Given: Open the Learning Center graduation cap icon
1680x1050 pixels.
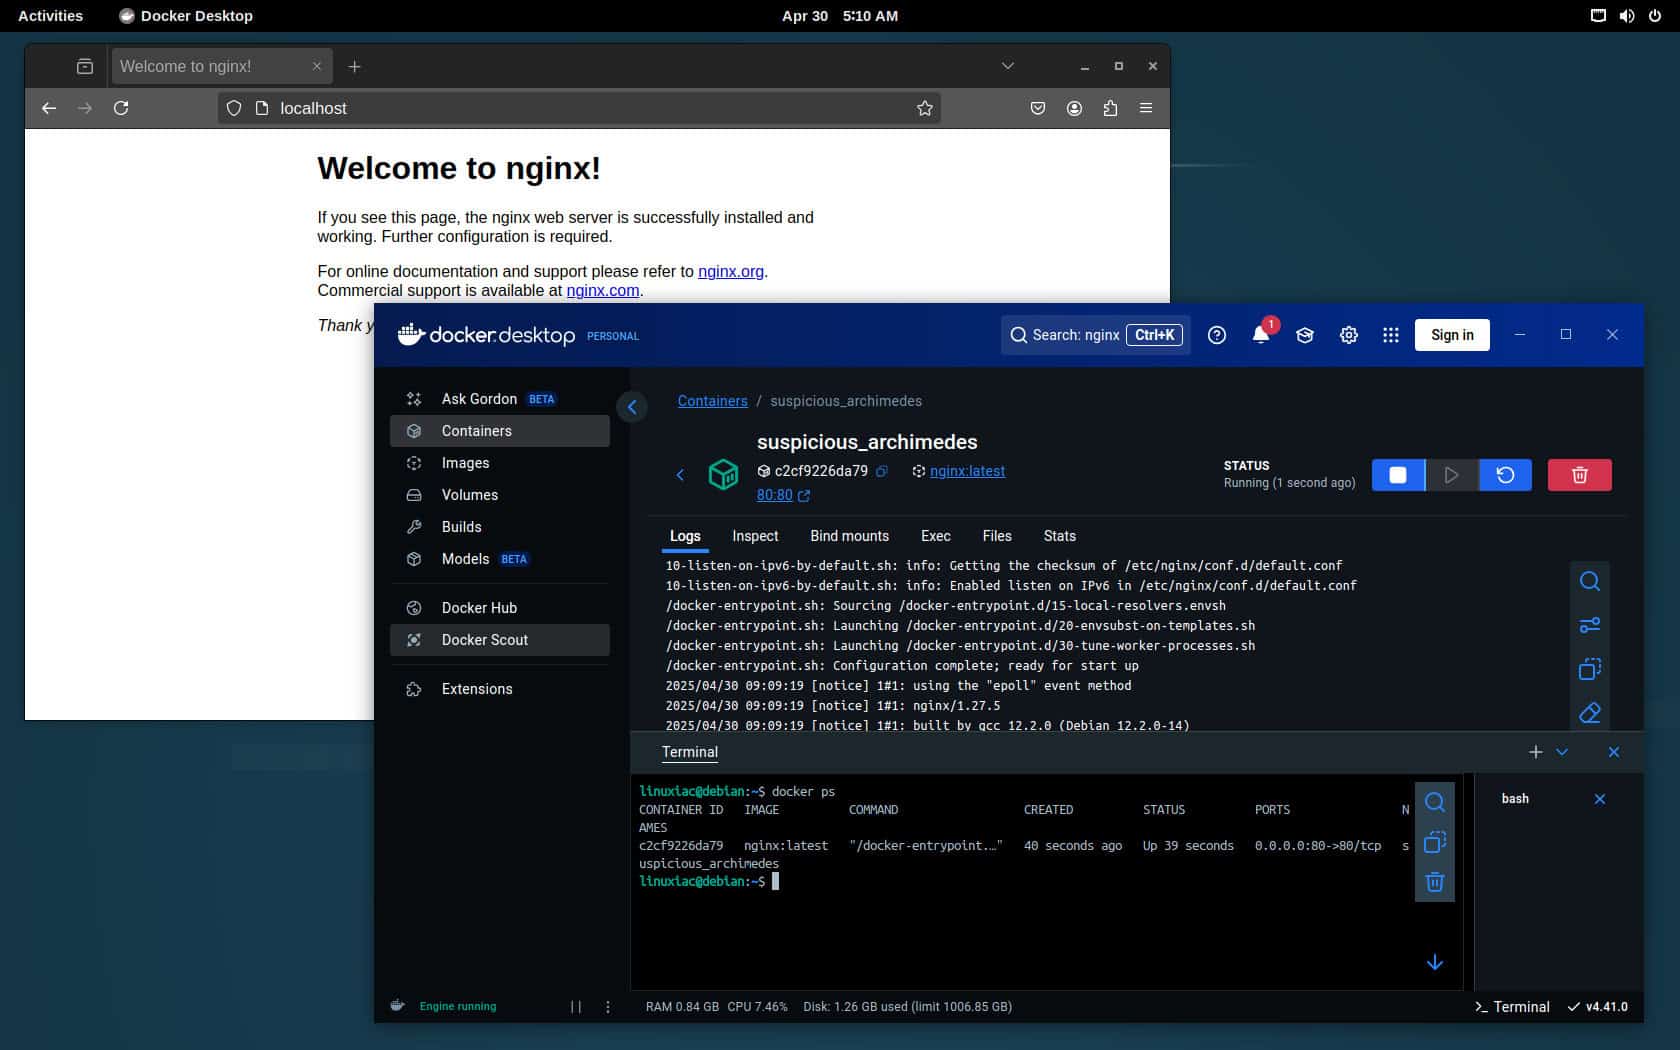Looking at the screenshot, I should pos(1305,335).
